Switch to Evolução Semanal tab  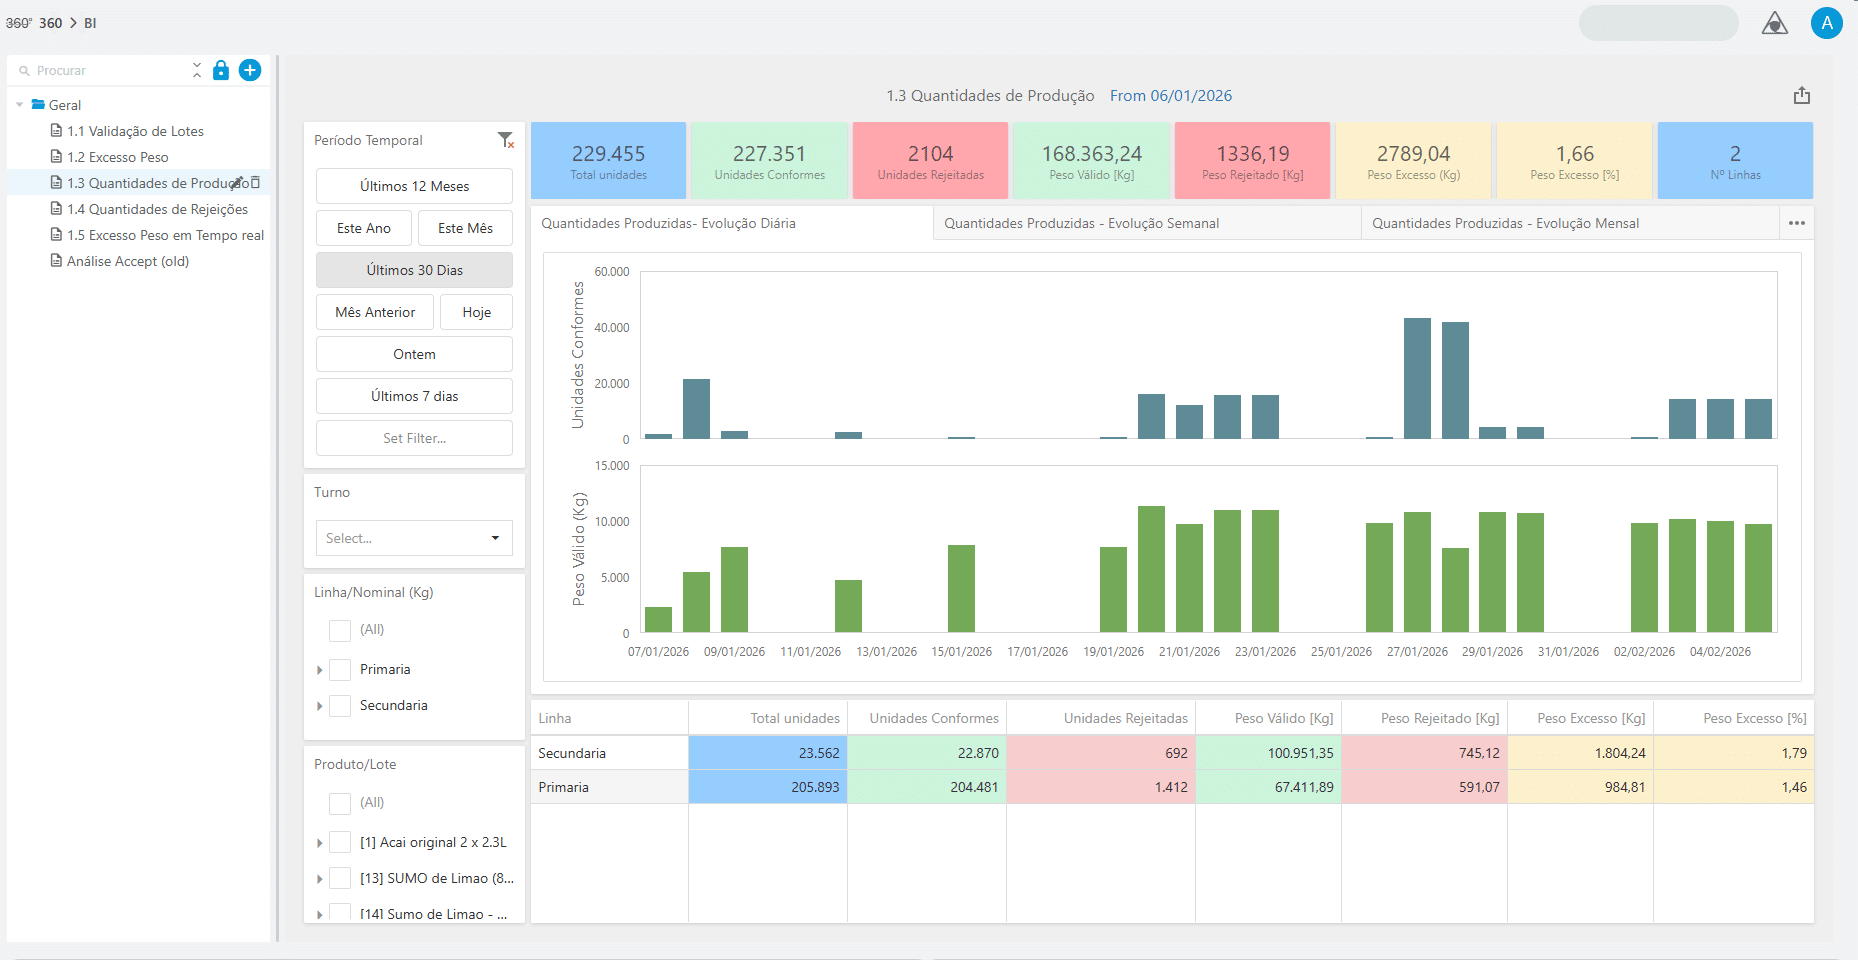[x=1081, y=223]
